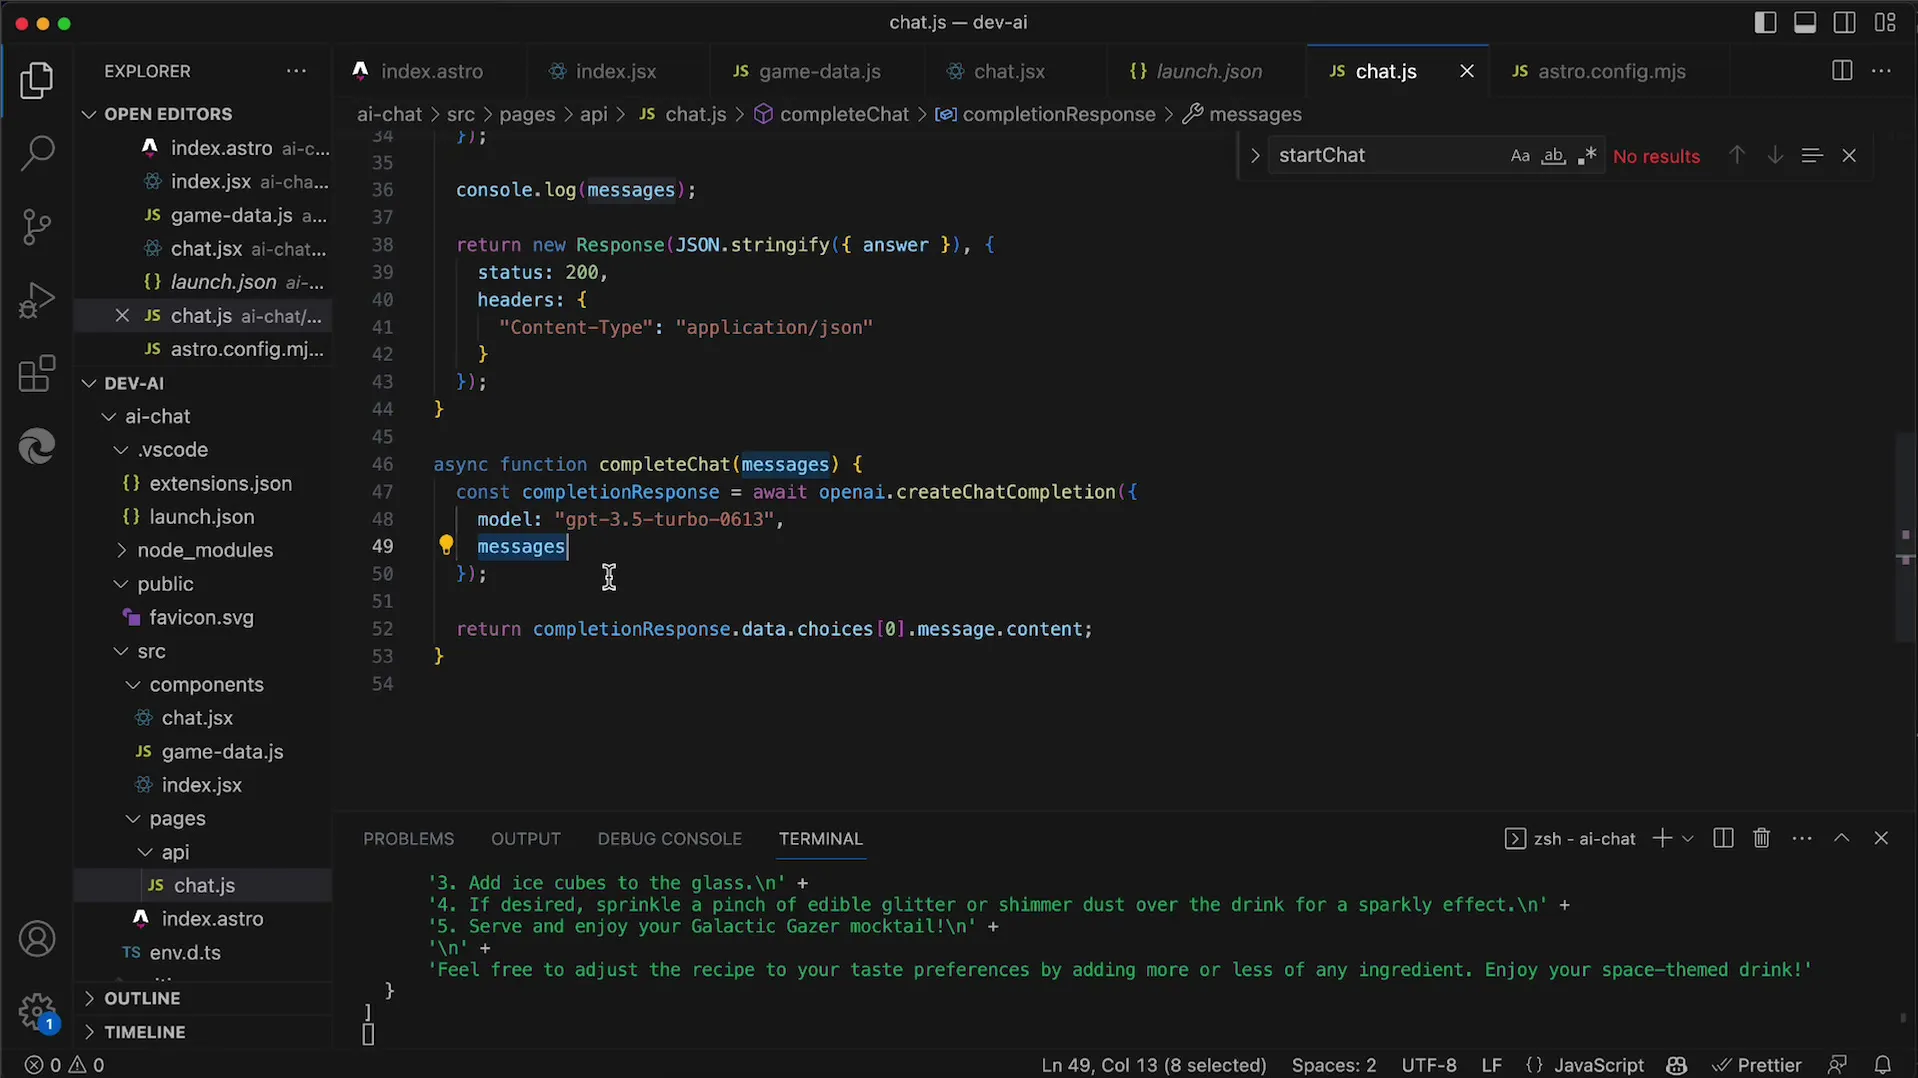Toggle Find in Selection

point(1811,155)
